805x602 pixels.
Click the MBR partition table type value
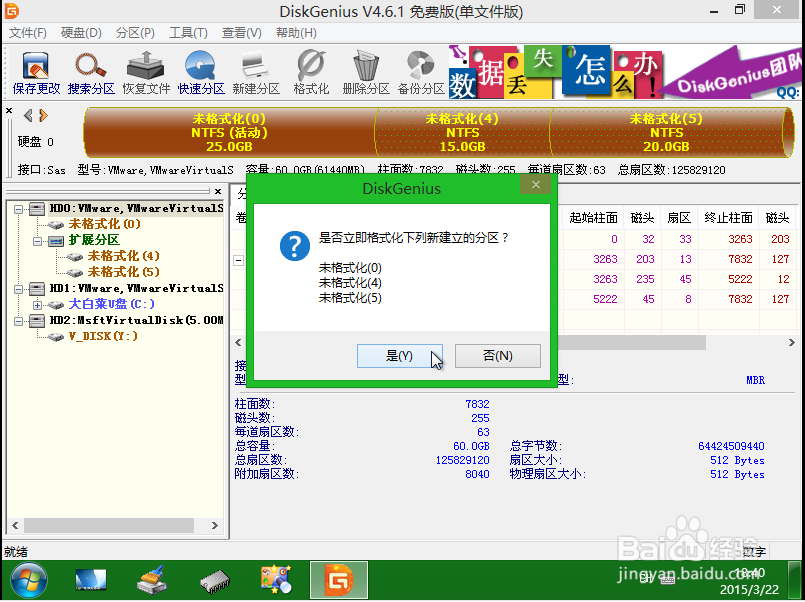point(755,380)
